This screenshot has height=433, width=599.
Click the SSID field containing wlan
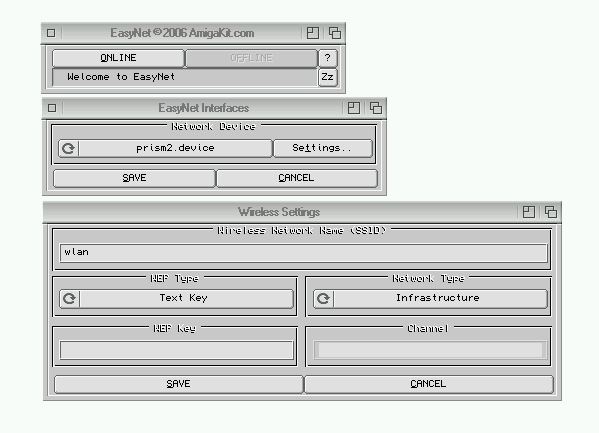point(304,253)
